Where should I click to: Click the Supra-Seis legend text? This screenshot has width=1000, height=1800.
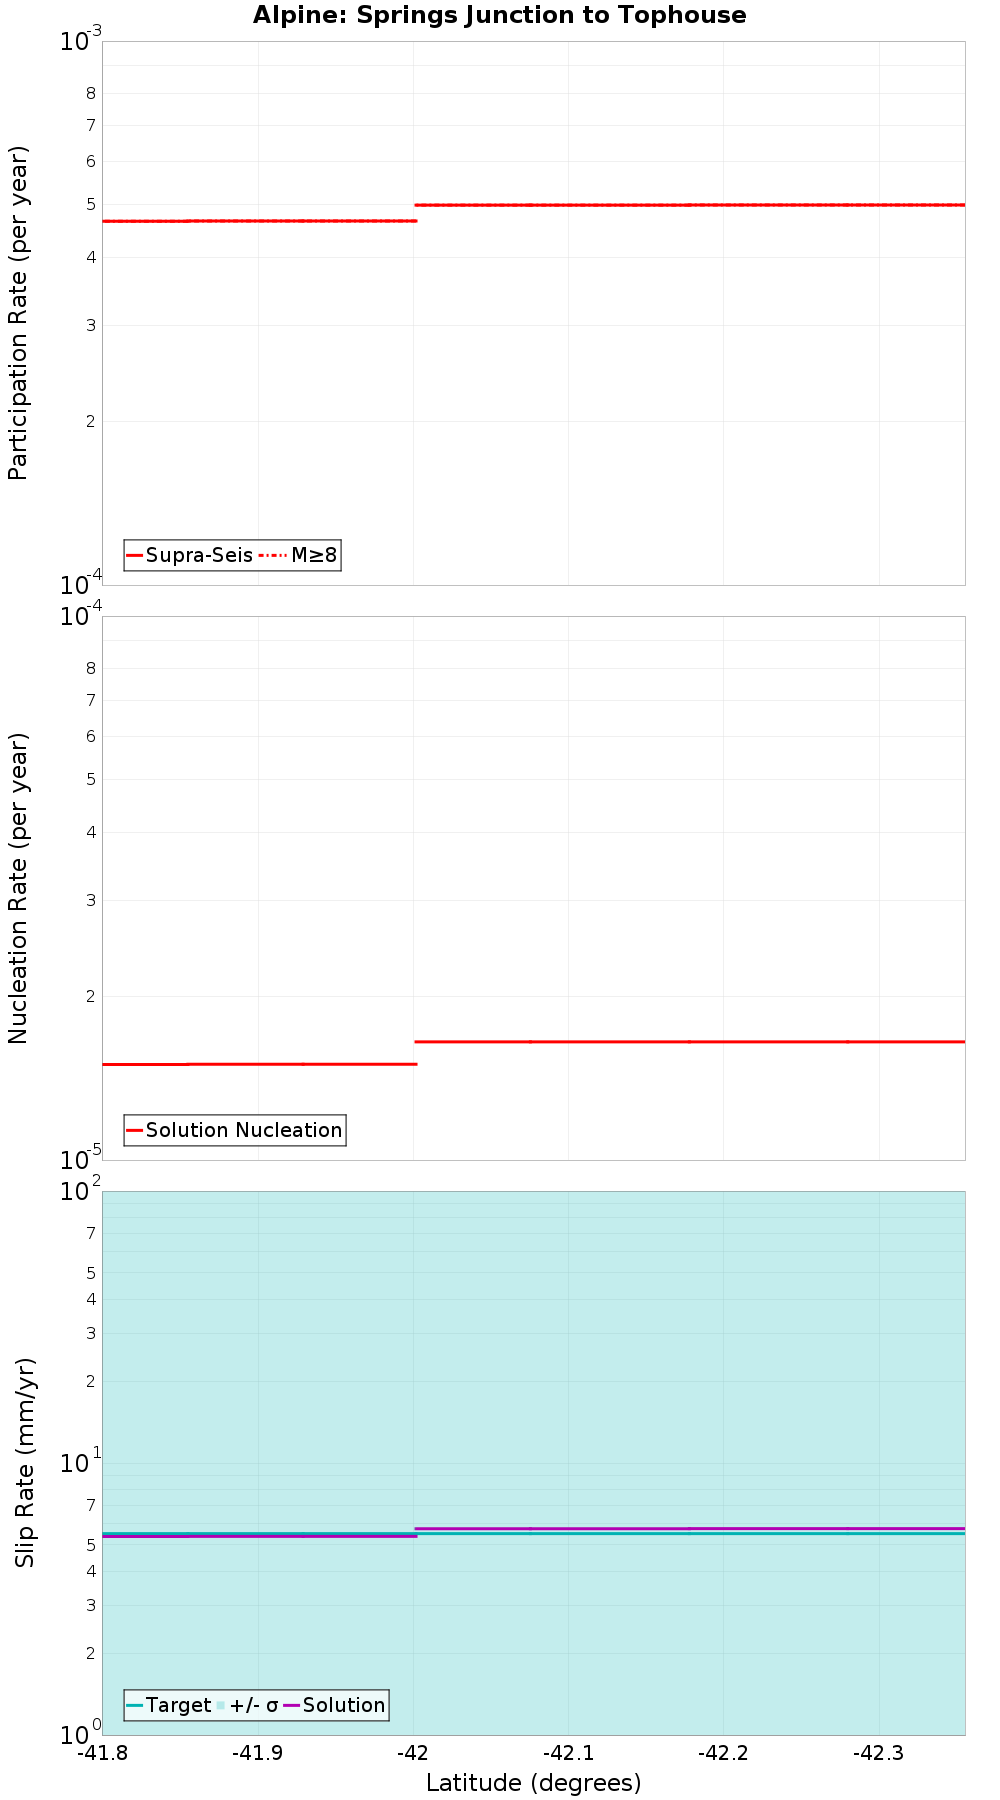(x=199, y=555)
